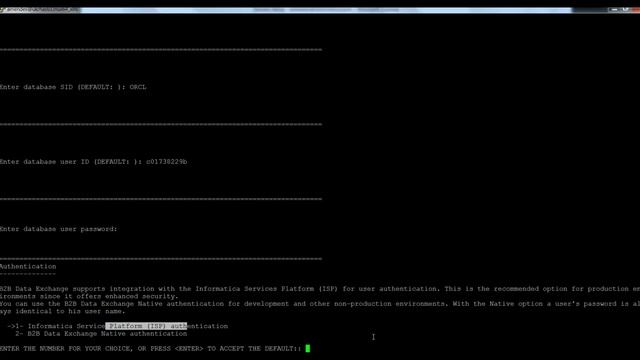Click the line starting 'You can use the B2B Data Exchange Native'
Viewport: 640px width, 360px height.
tap(320, 304)
